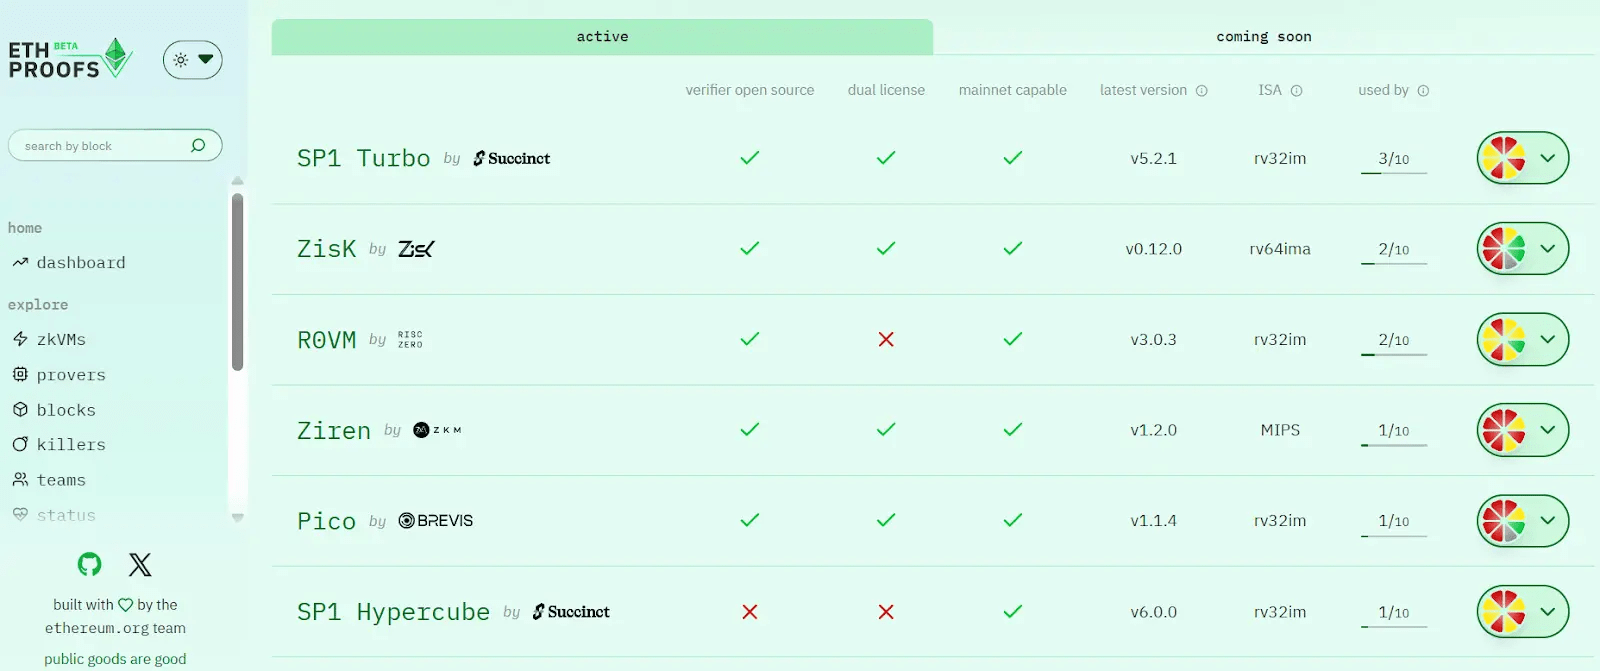Go to provers in sidebar

[70, 375]
